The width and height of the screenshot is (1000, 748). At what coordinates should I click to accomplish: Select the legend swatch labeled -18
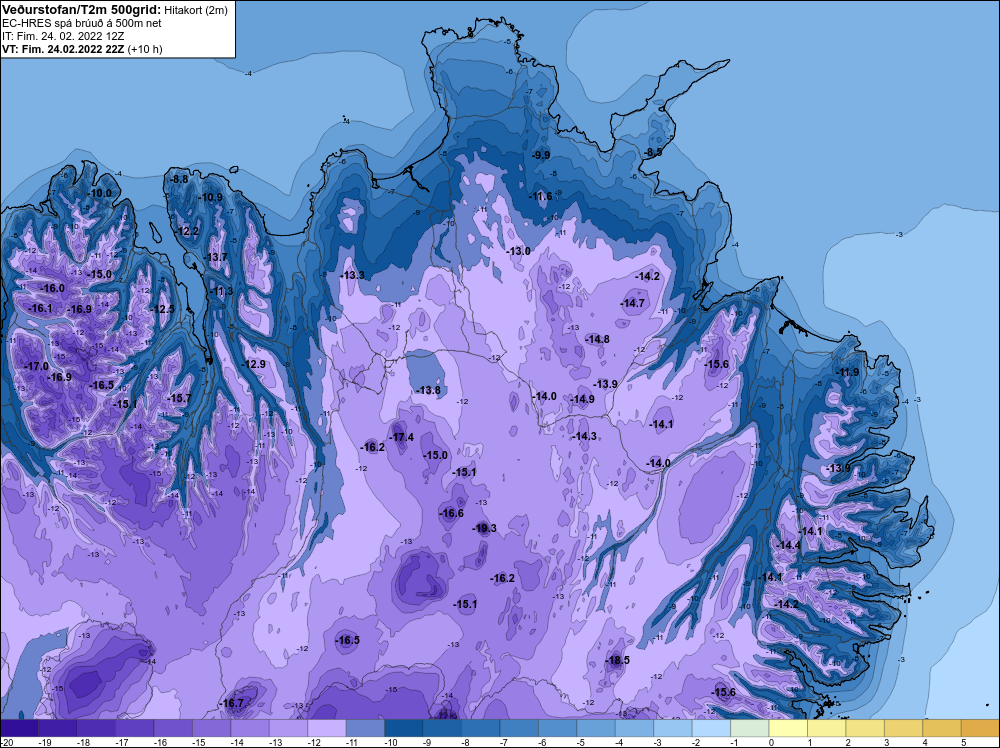click(96, 728)
